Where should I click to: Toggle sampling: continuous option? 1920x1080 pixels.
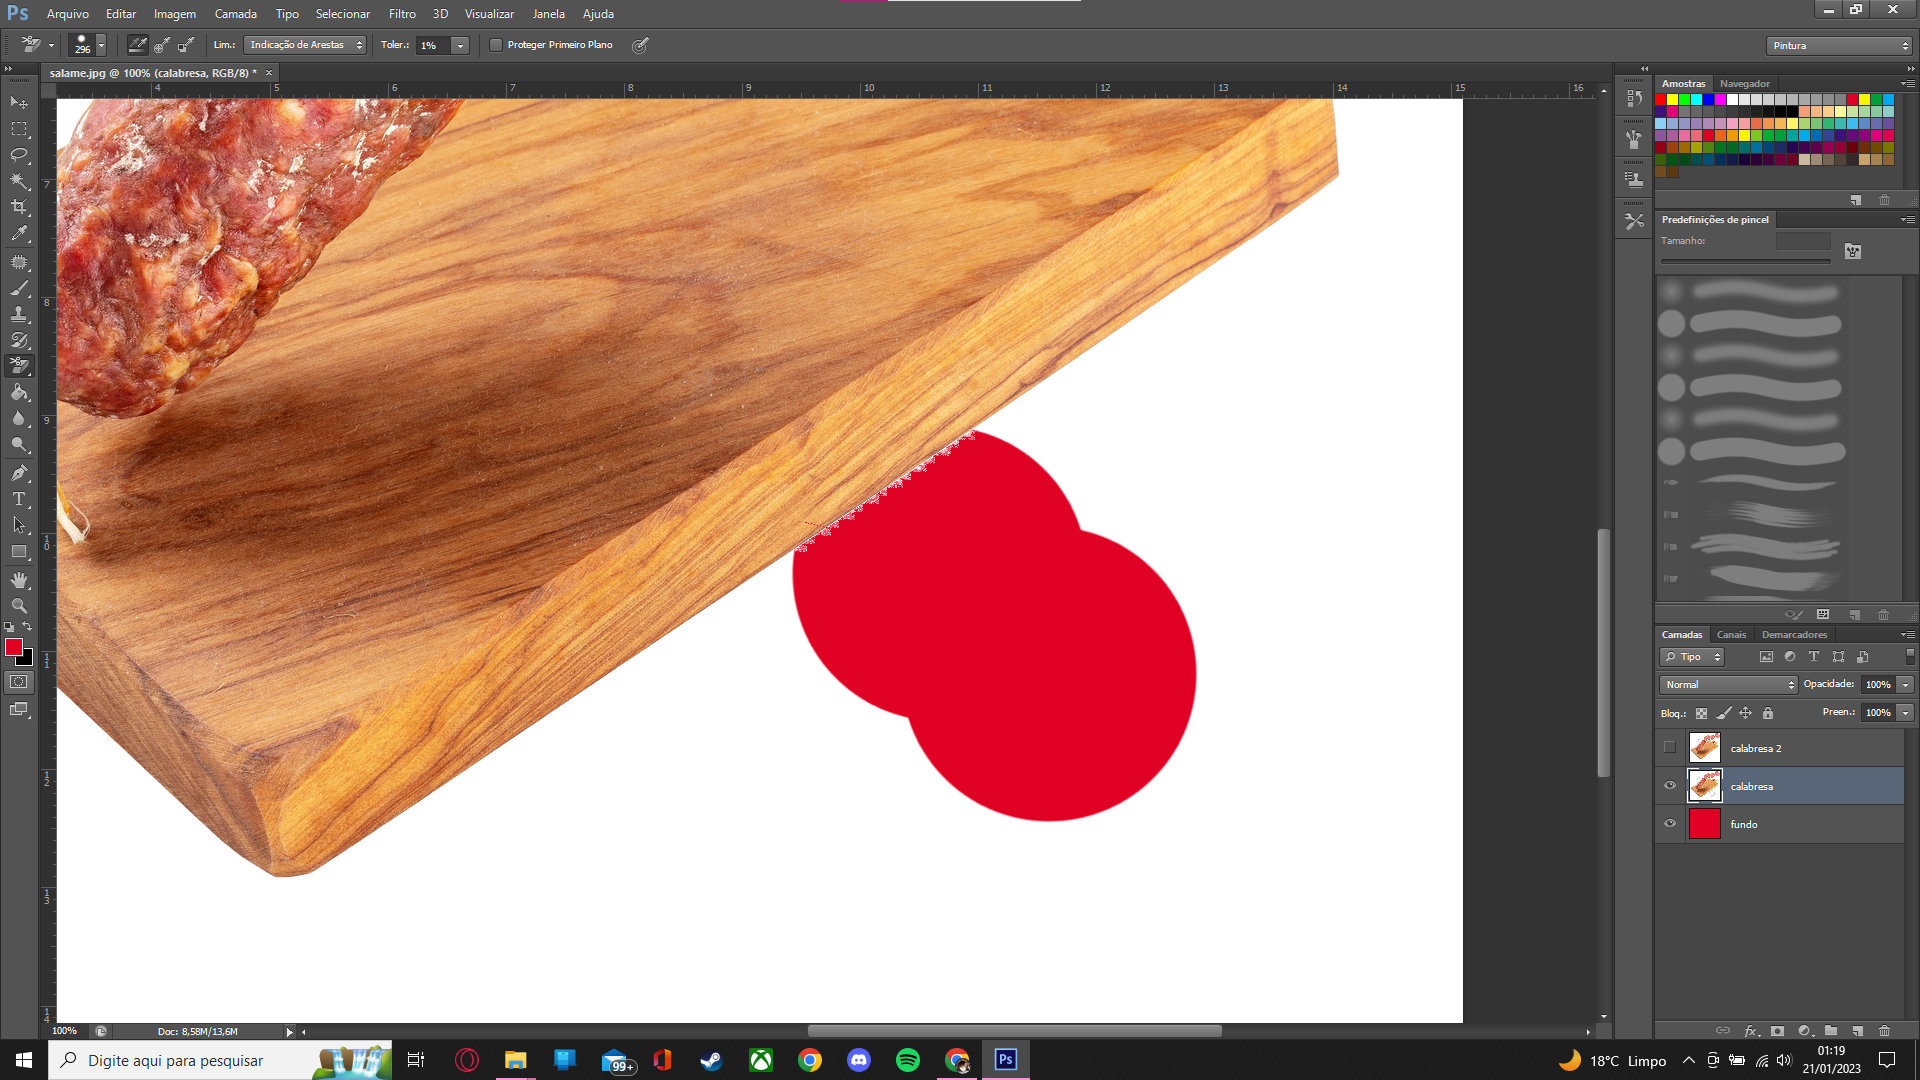(137, 45)
